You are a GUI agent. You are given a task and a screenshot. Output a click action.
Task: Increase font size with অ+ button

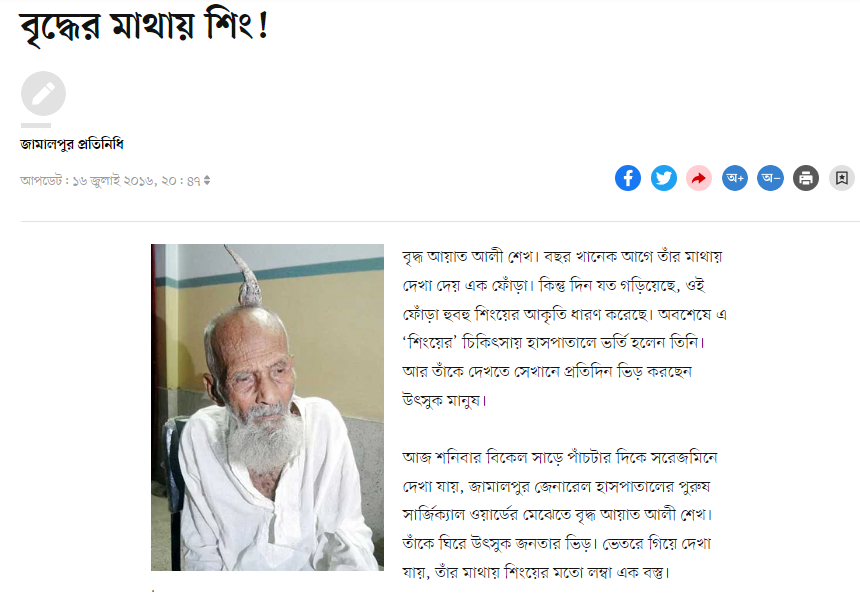[x=735, y=178]
